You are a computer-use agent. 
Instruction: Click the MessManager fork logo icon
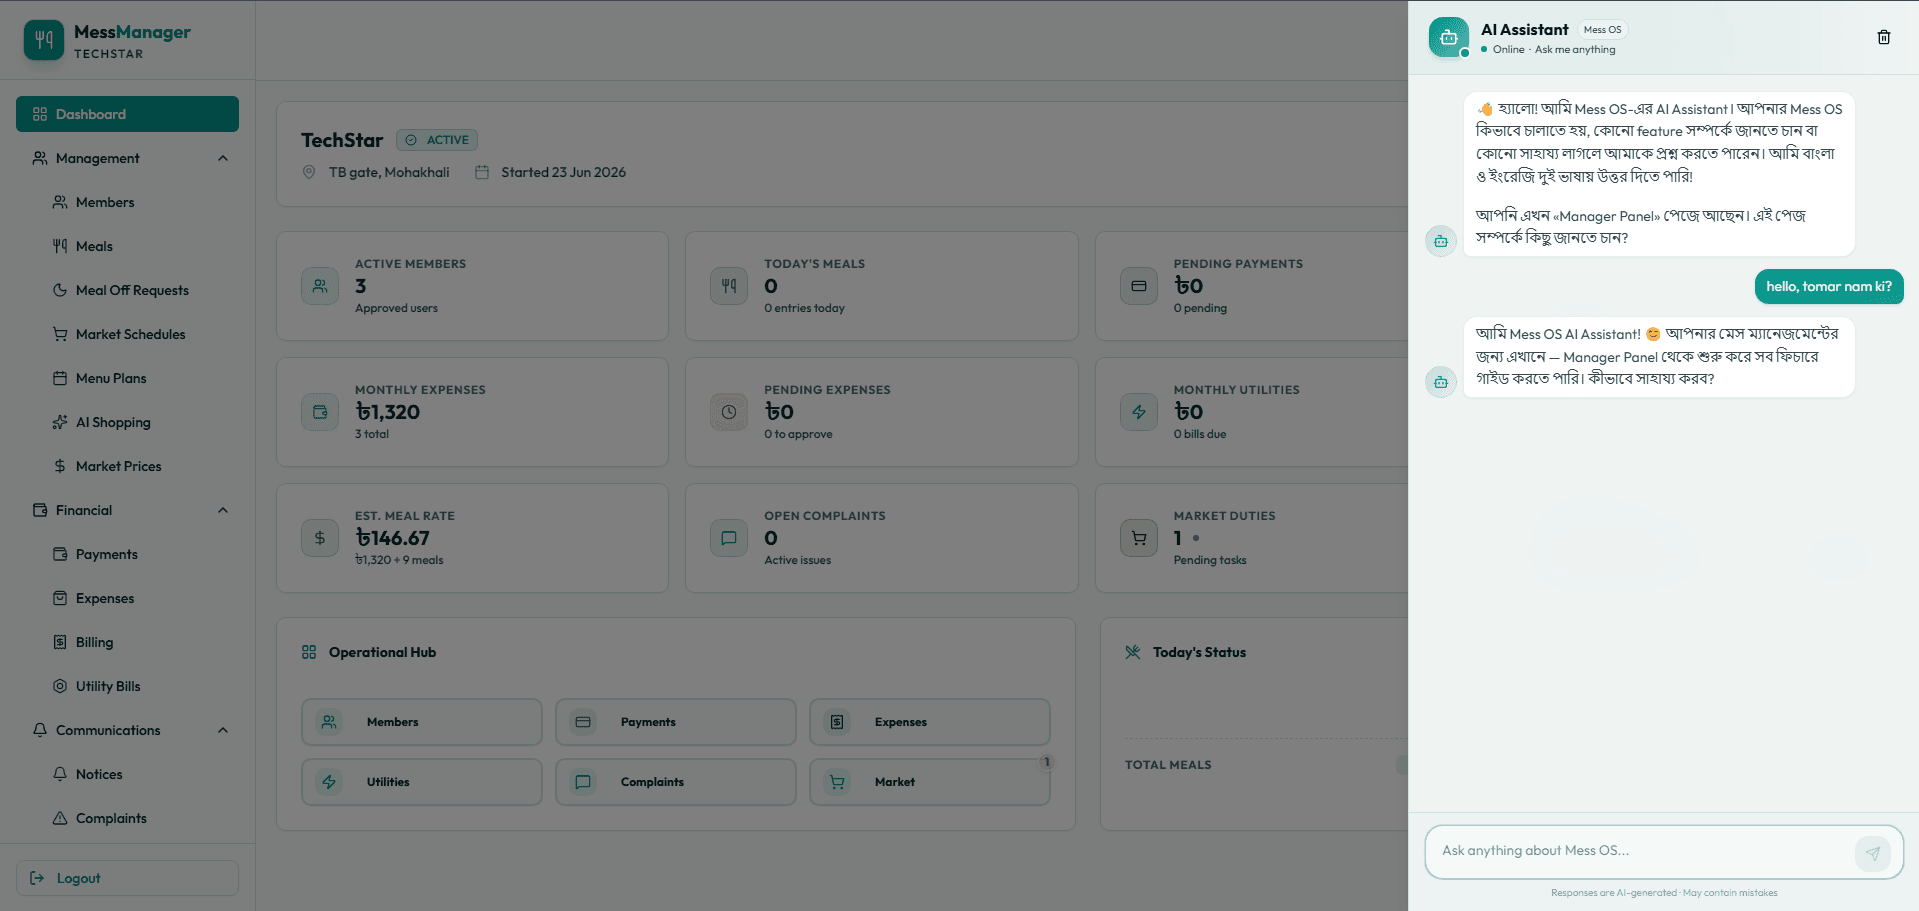pos(44,40)
